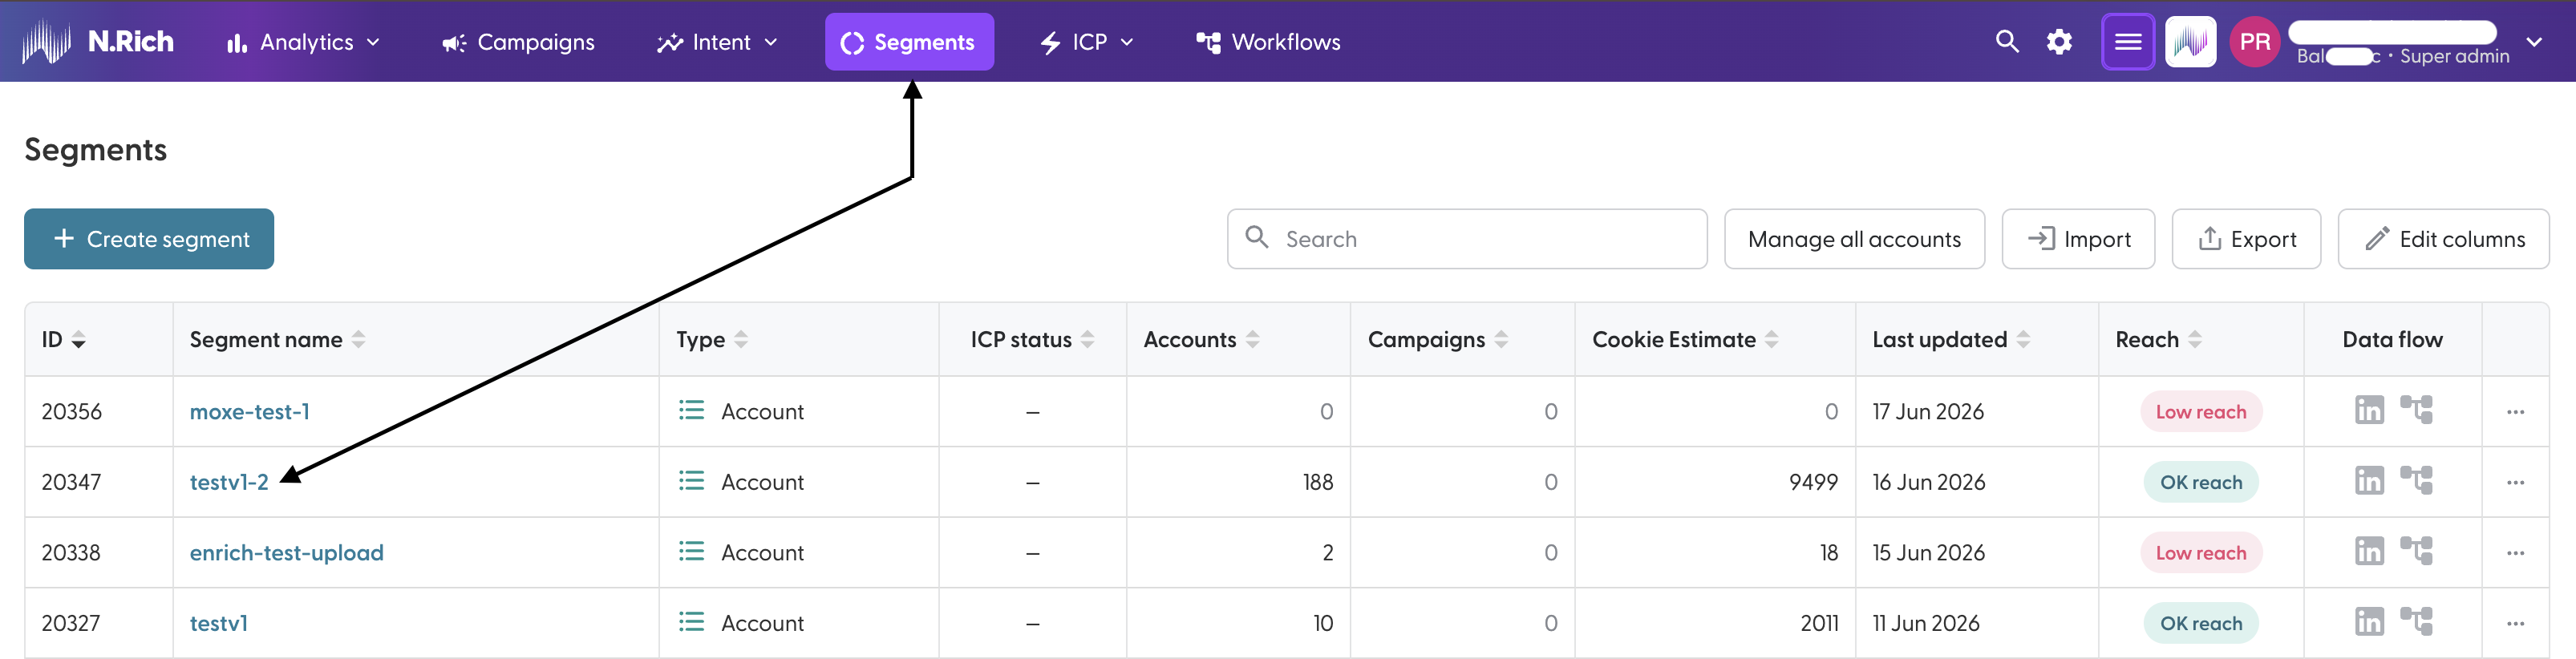Click into the segments Search field
Screen dimensions: 2576x659
[1466, 239]
